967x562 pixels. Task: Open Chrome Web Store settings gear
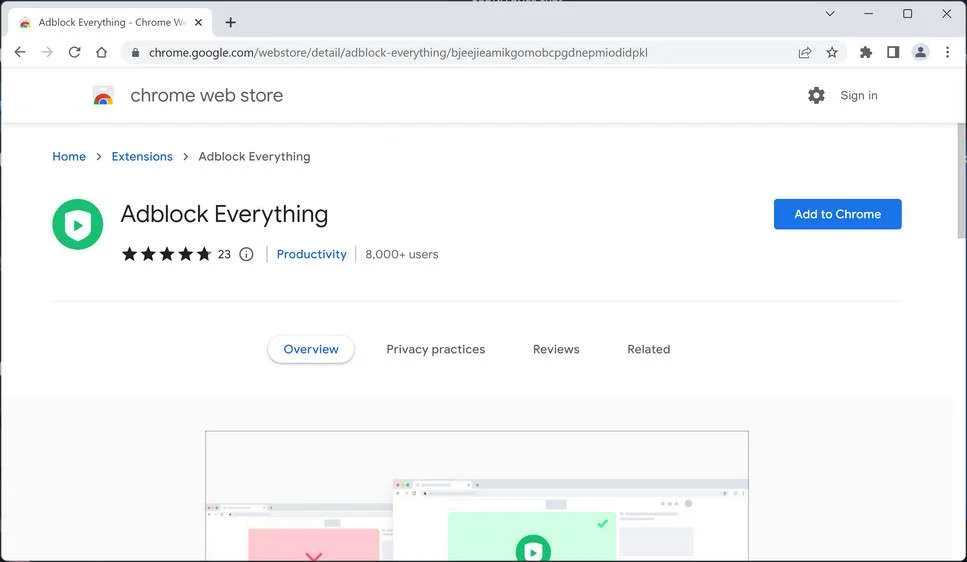[816, 95]
